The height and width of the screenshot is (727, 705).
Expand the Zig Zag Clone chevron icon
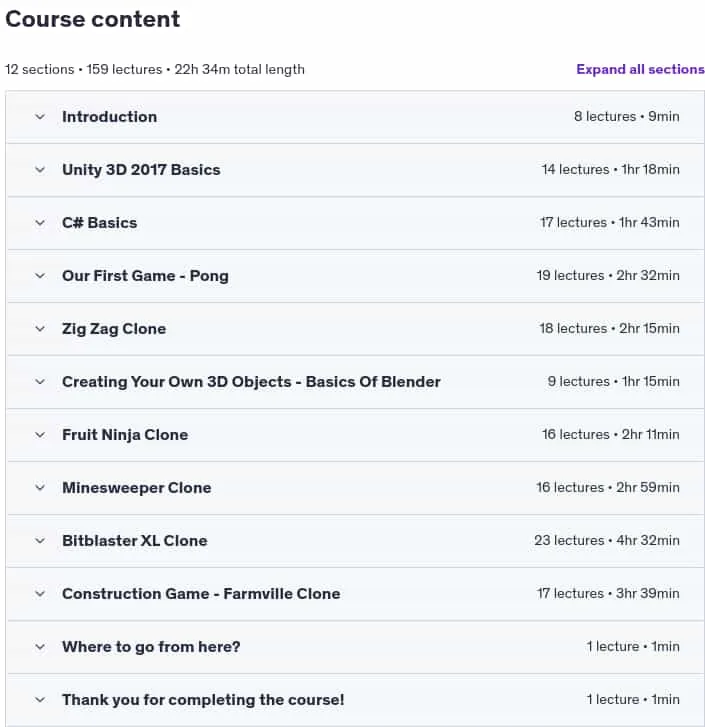[40, 329]
